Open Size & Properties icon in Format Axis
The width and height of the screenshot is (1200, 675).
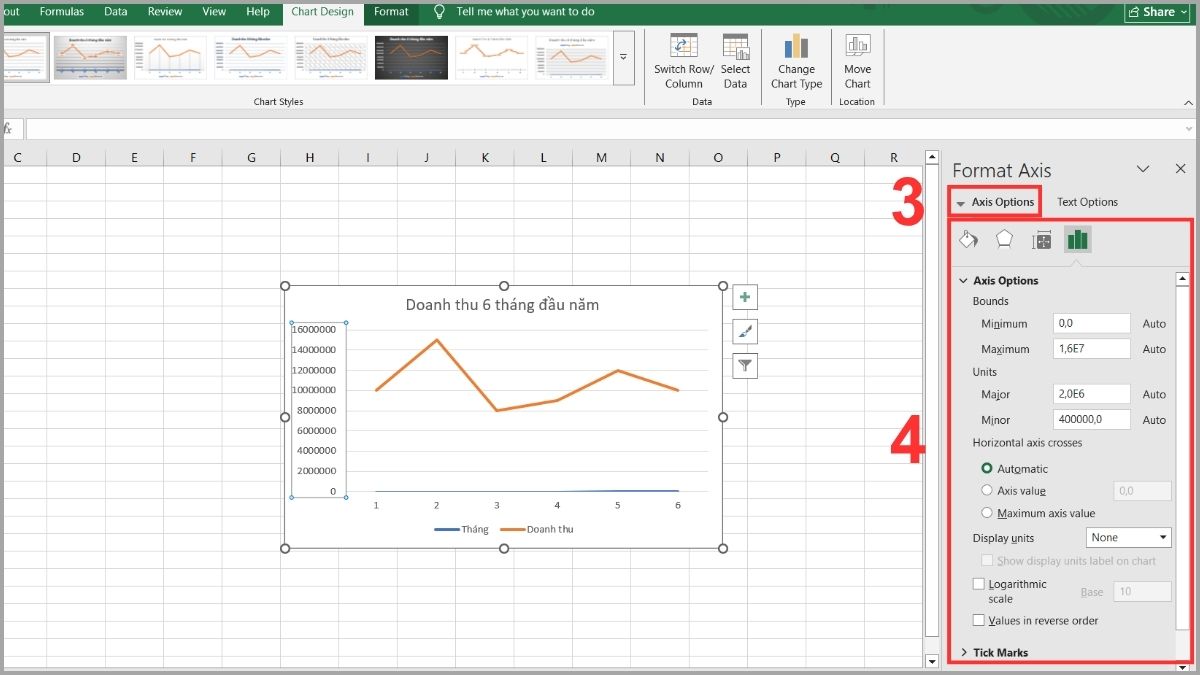point(1041,240)
